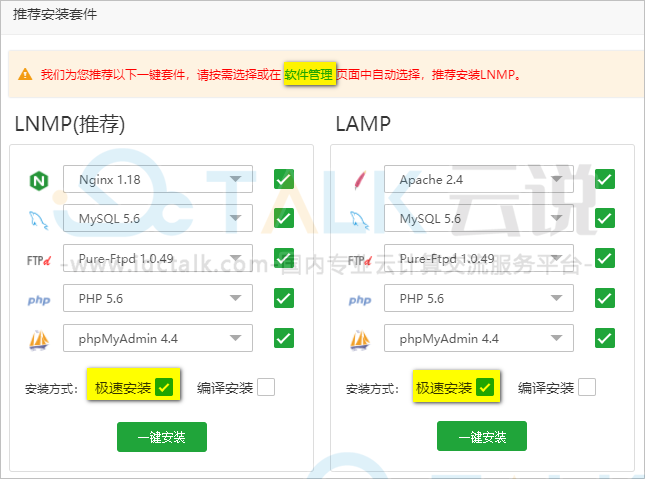Enable 编译安装 checkbox under LAMP
The image size is (645, 479).
pyautogui.click(x=587, y=387)
